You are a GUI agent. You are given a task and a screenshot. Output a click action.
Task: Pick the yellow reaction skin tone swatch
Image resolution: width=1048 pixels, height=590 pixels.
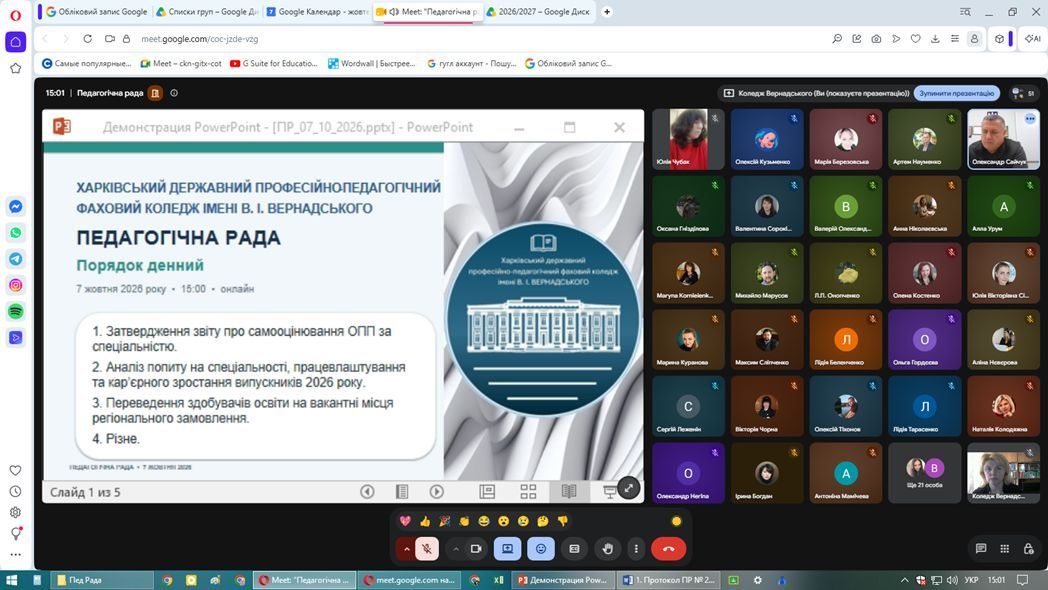676,521
